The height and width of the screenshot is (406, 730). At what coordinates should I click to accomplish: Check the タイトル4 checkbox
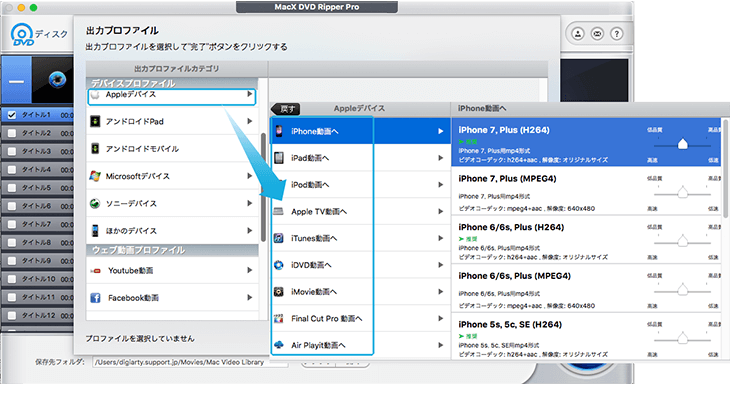[11, 169]
